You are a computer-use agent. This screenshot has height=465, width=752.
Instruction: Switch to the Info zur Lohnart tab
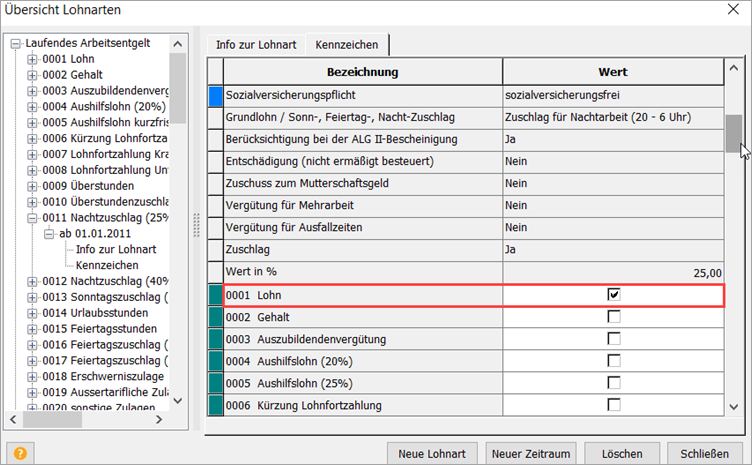(x=255, y=45)
